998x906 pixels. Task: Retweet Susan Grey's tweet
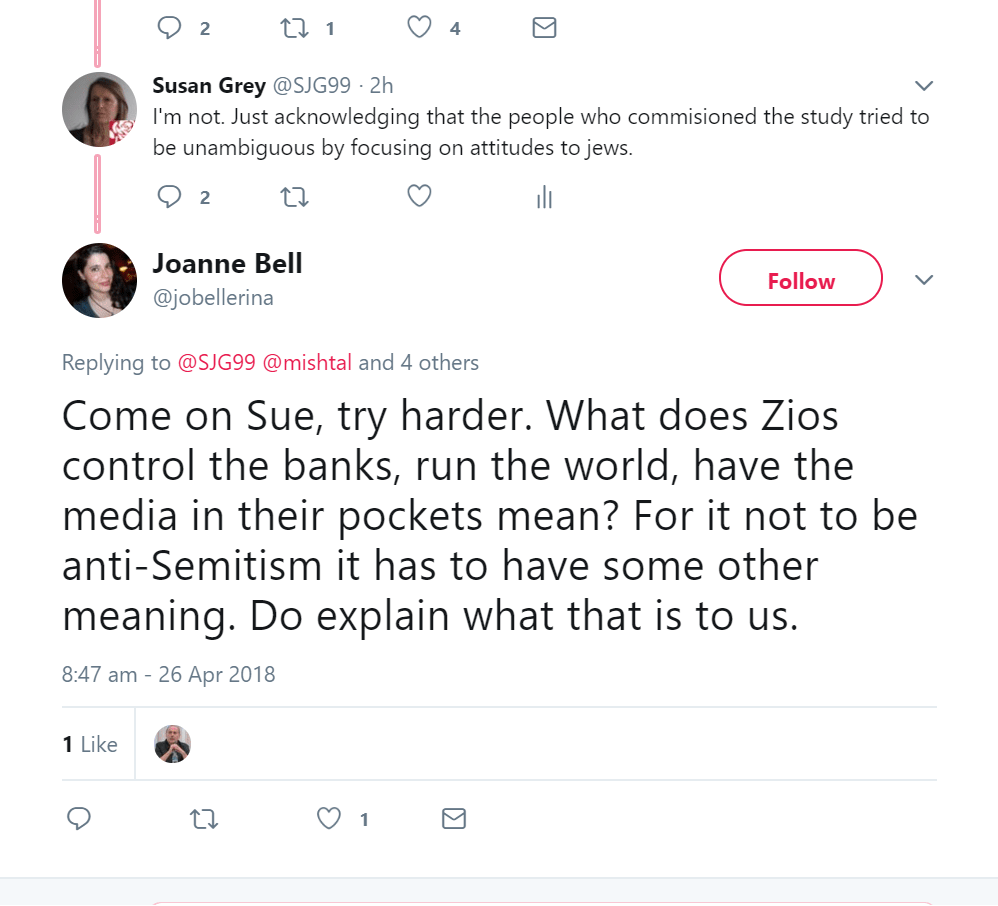point(295,197)
